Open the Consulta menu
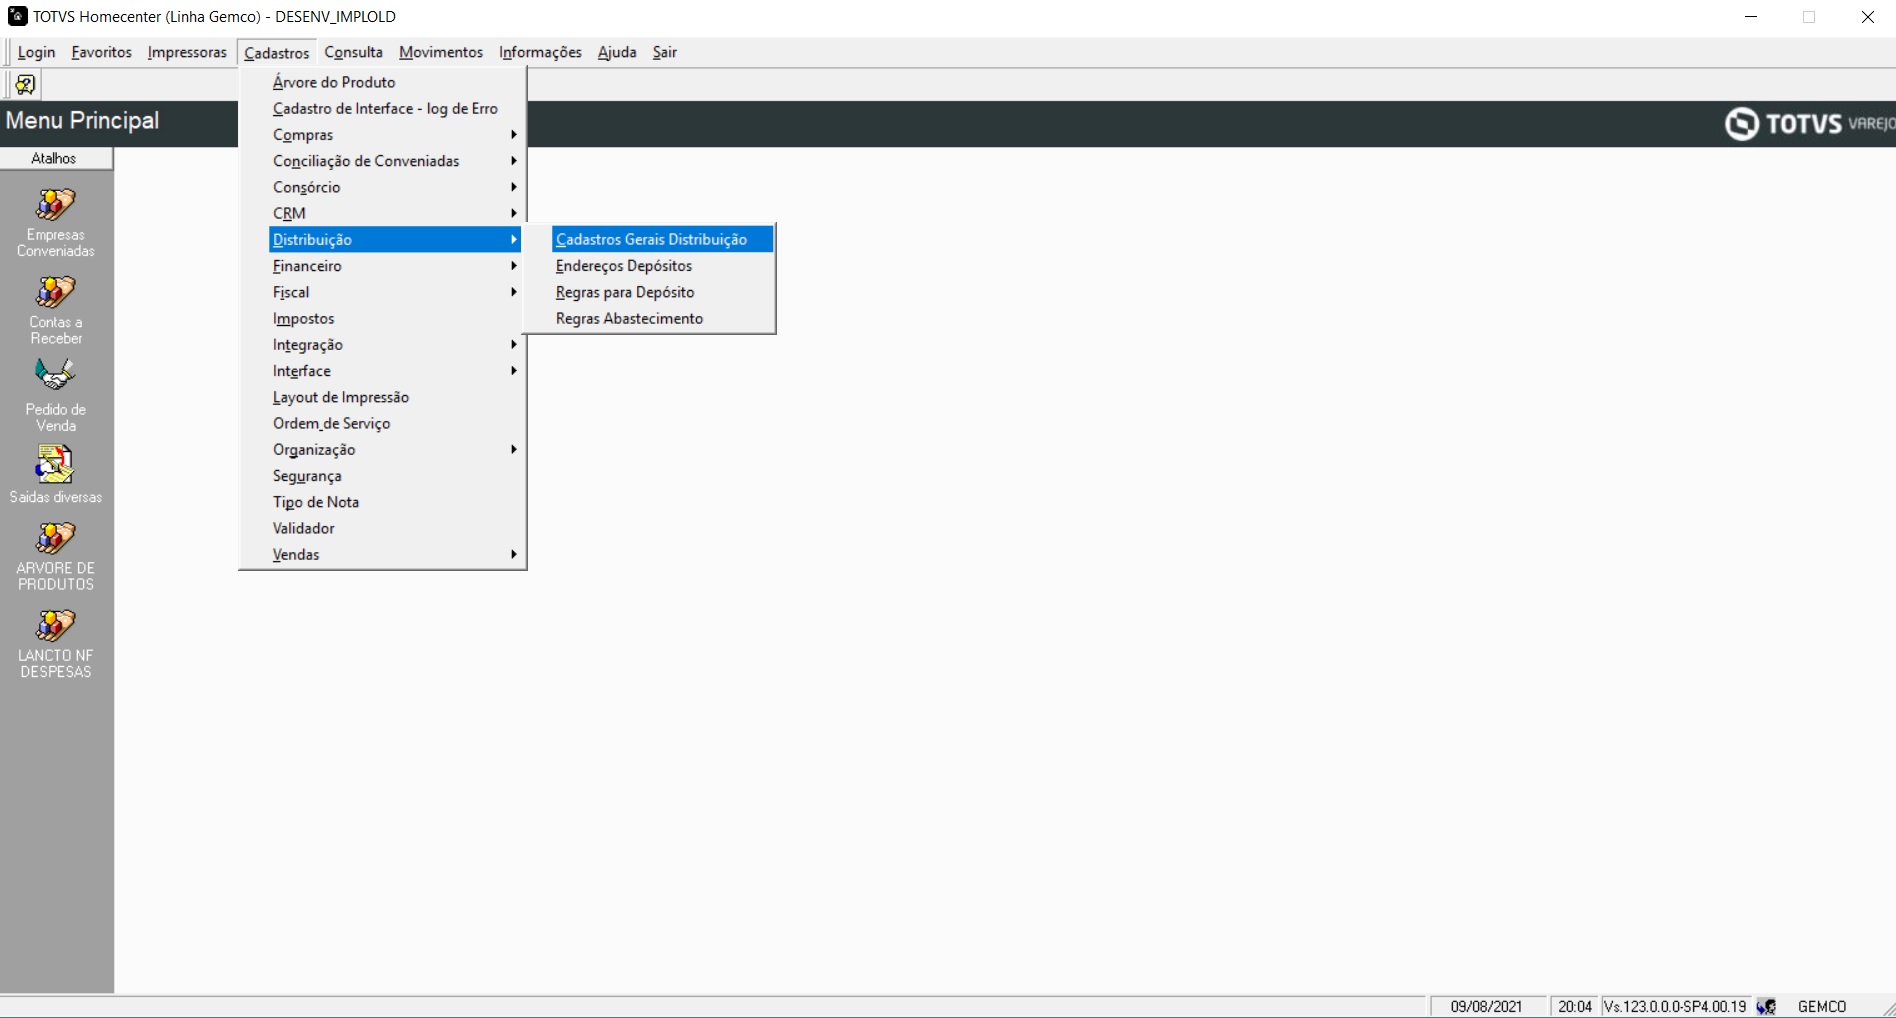 coord(353,52)
